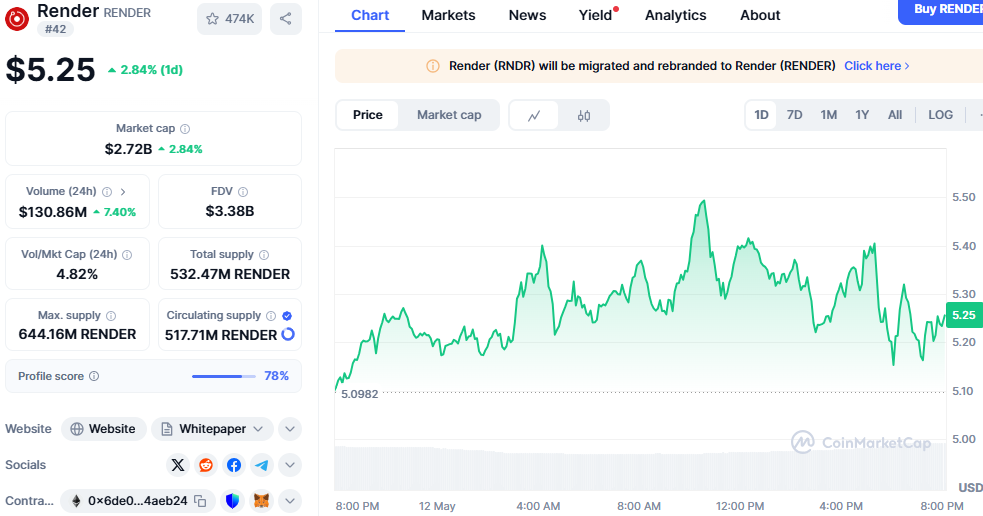Toggle LOG scale
The image size is (983, 516).
point(940,115)
